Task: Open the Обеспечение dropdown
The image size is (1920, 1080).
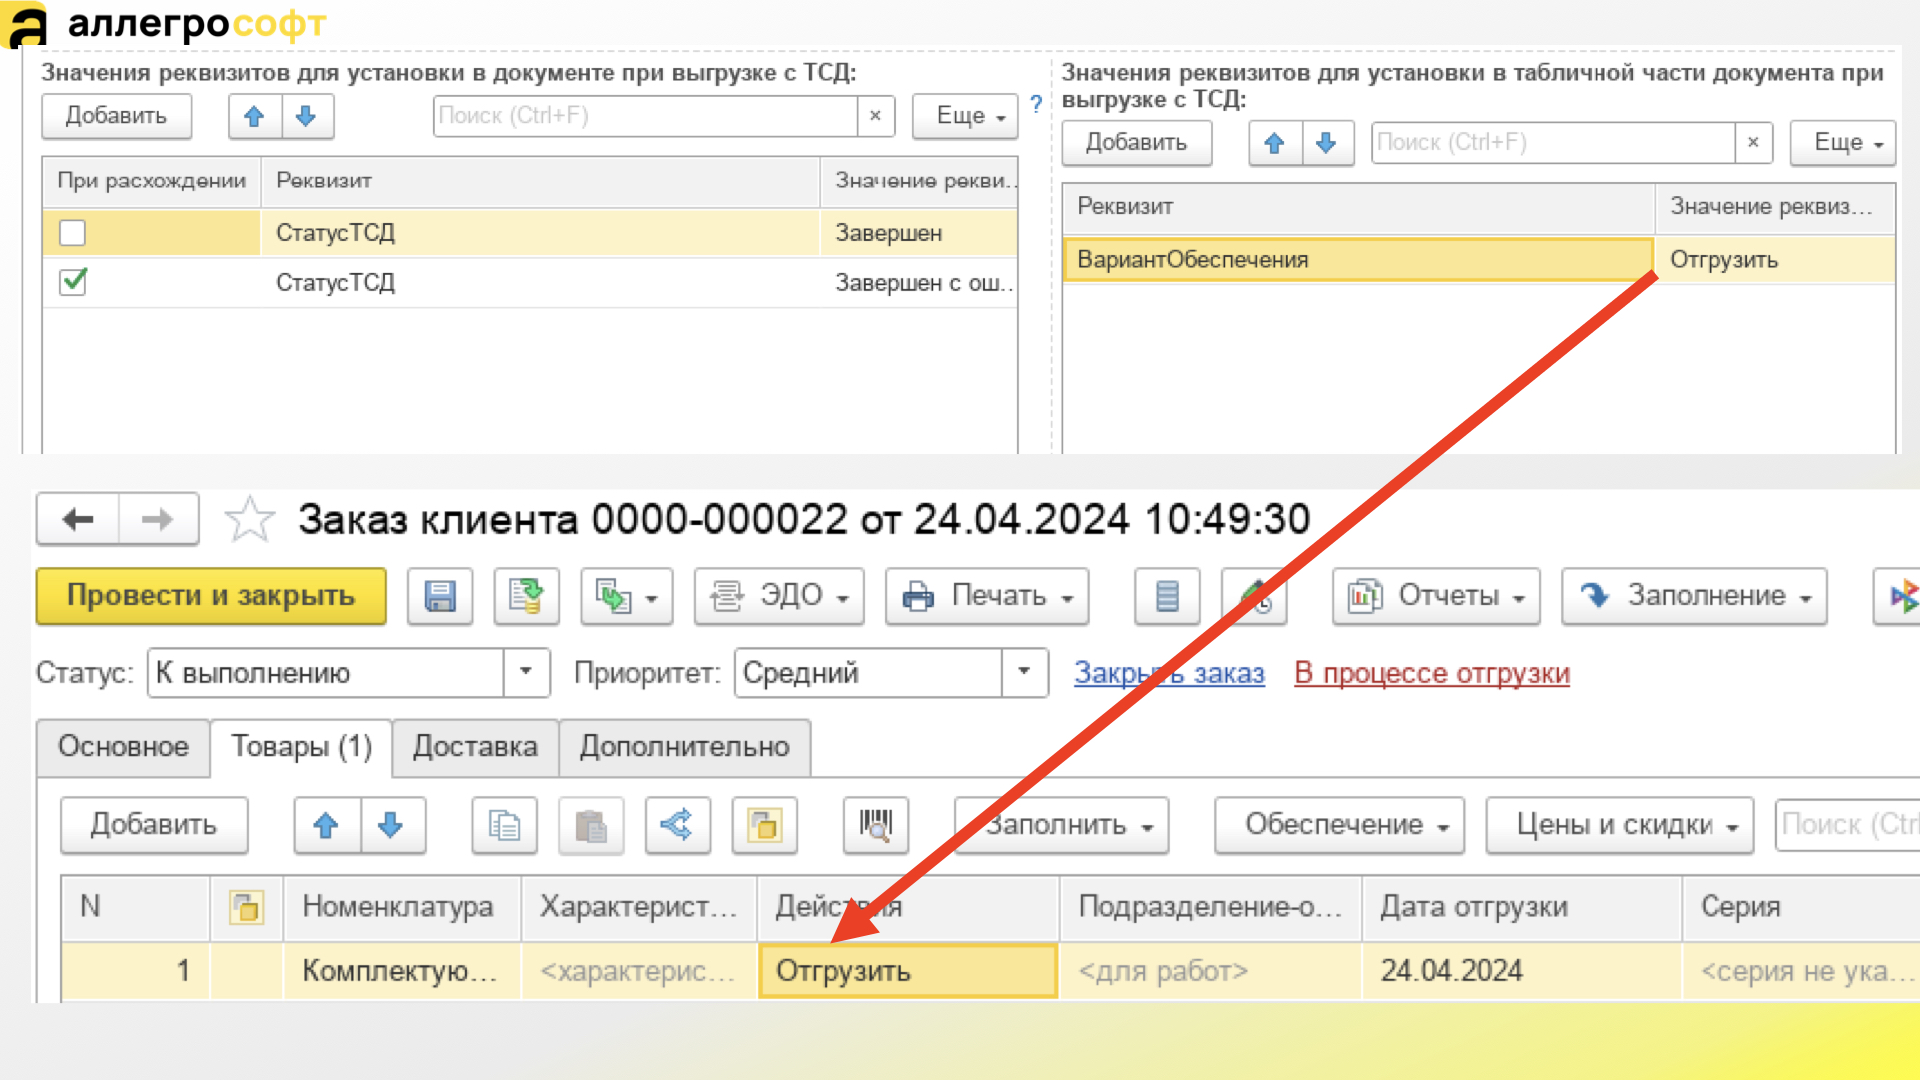Action: 1340,825
